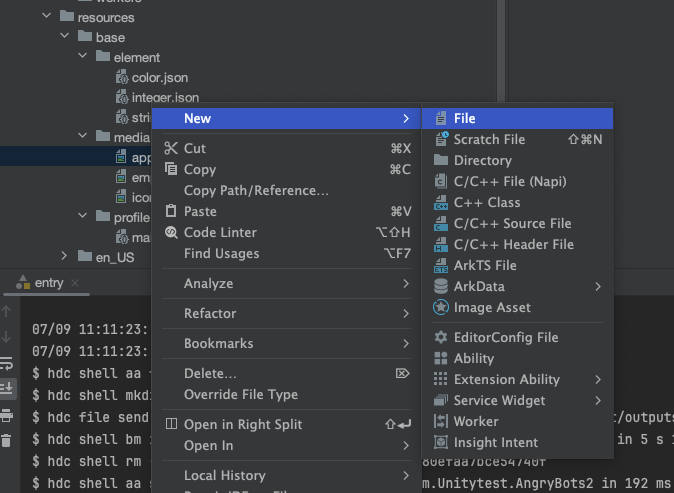Collapse the element folder
Viewport: 674px width, 493px height.
[x=85, y=57]
